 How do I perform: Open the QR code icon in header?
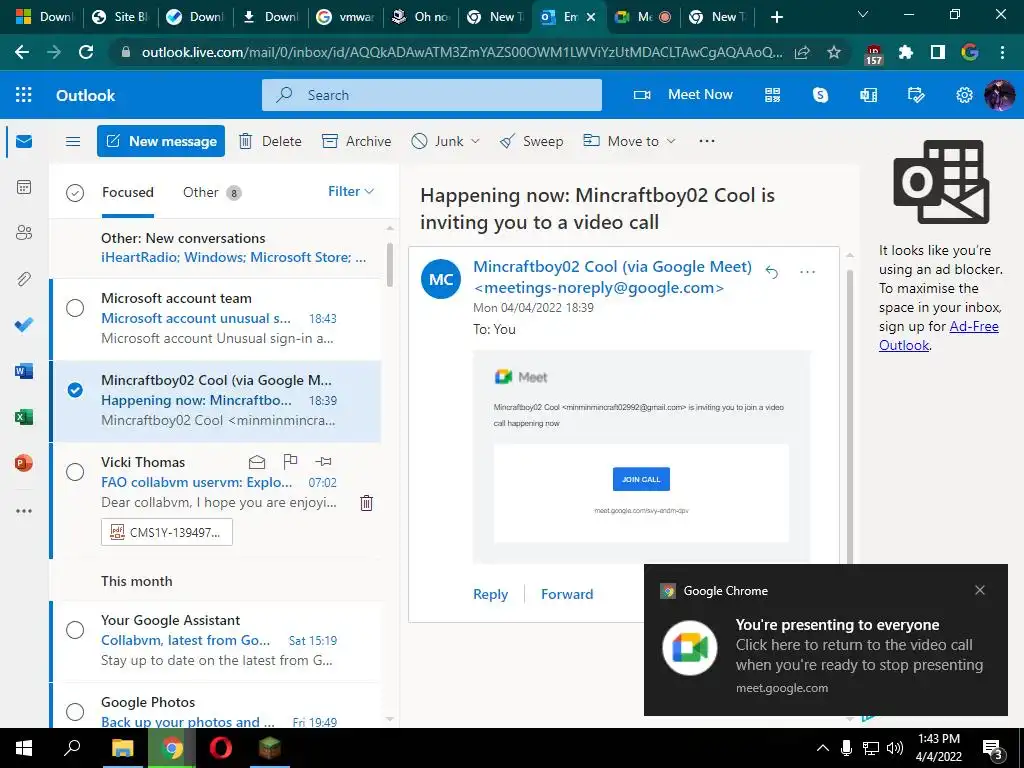click(x=773, y=95)
